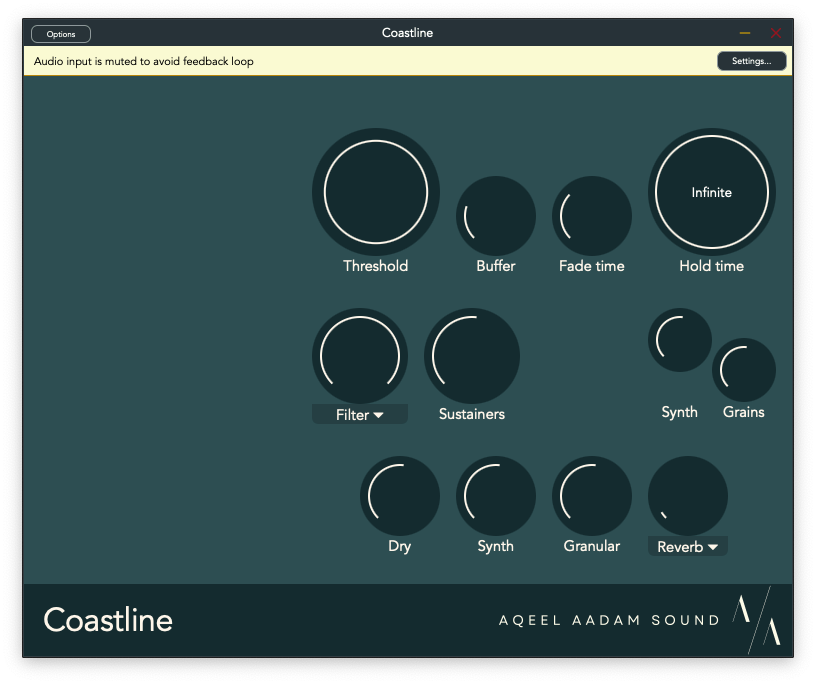This screenshot has width=816, height=684.
Task: Click the Reverb knob
Action: (687, 496)
